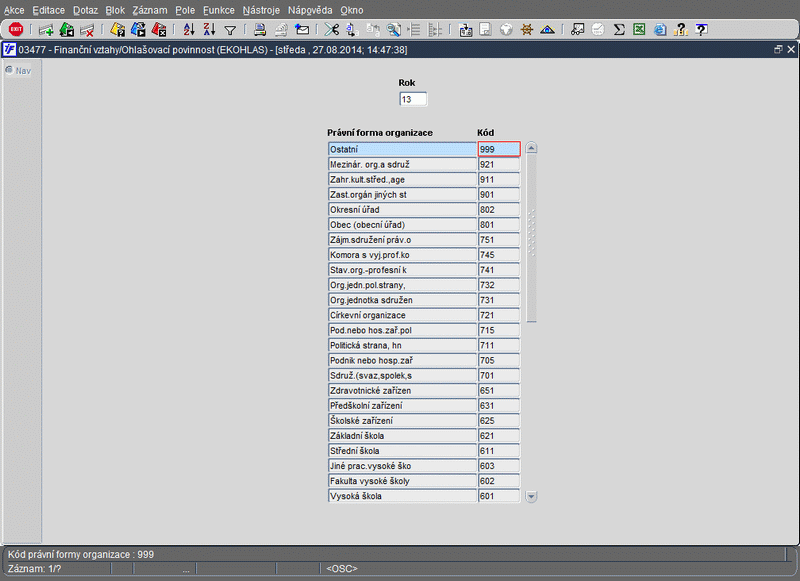Click the red cancel-query icon
This screenshot has height=581, width=800.
pos(159,30)
